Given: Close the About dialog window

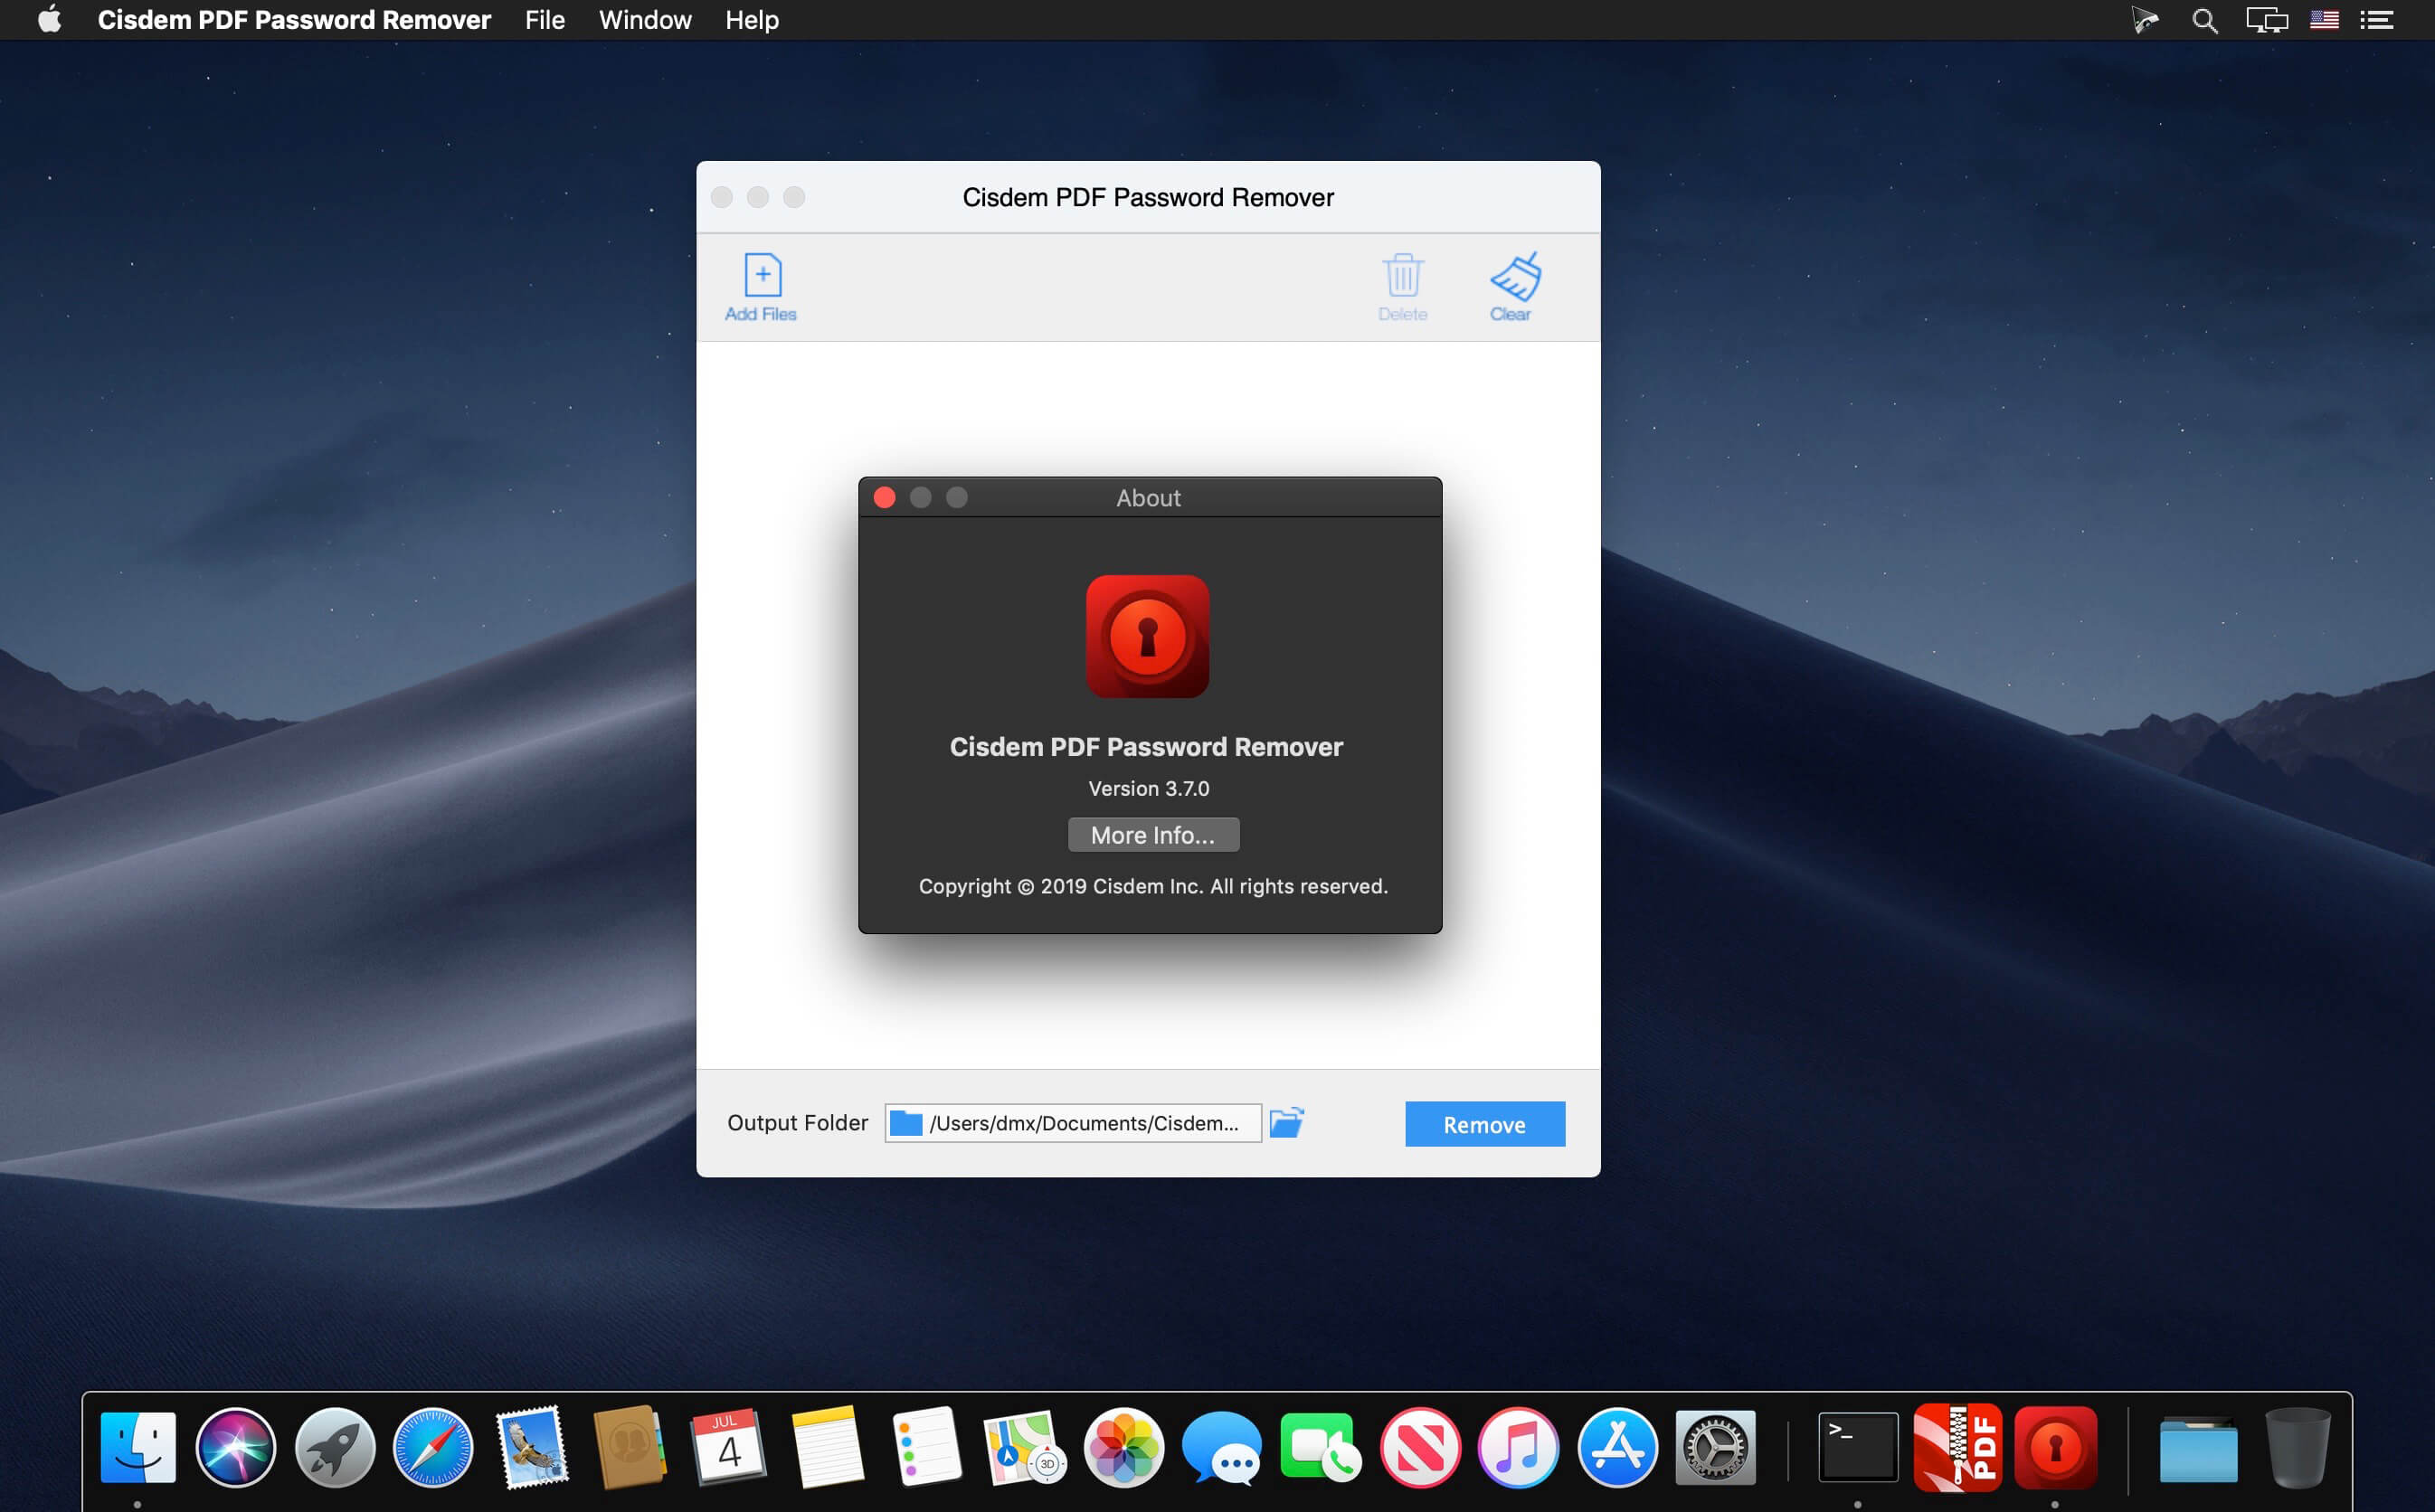Looking at the screenshot, I should [x=884, y=498].
